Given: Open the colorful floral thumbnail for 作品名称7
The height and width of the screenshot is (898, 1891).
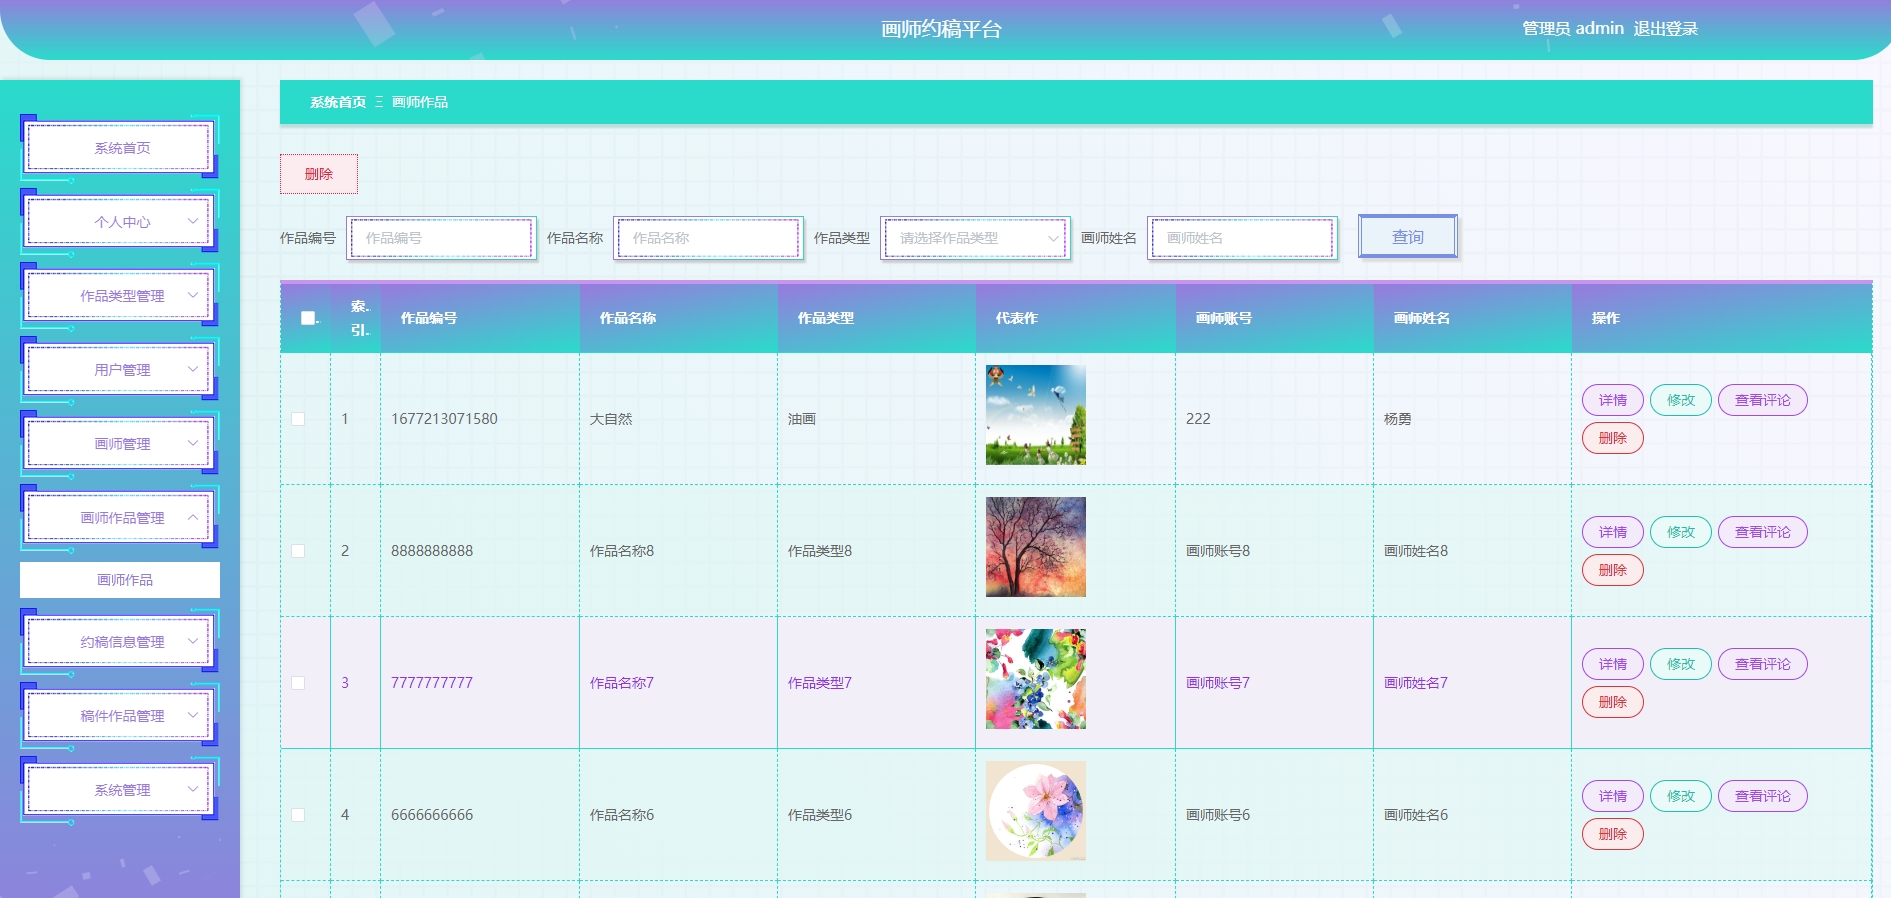Looking at the screenshot, I should coord(1036,679).
